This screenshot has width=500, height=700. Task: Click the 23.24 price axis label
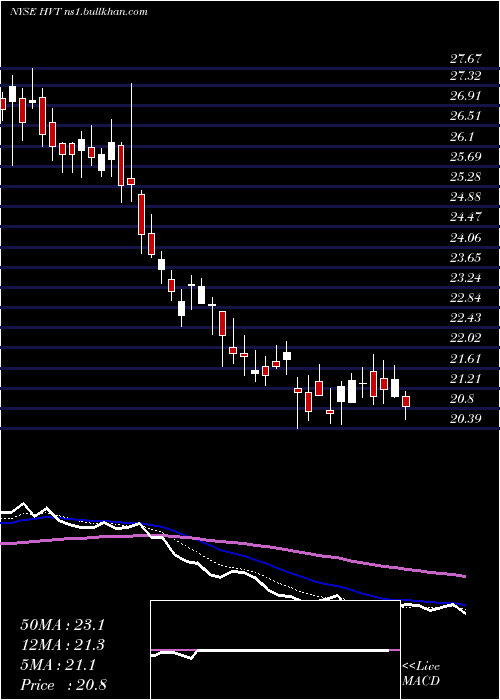click(466, 278)
